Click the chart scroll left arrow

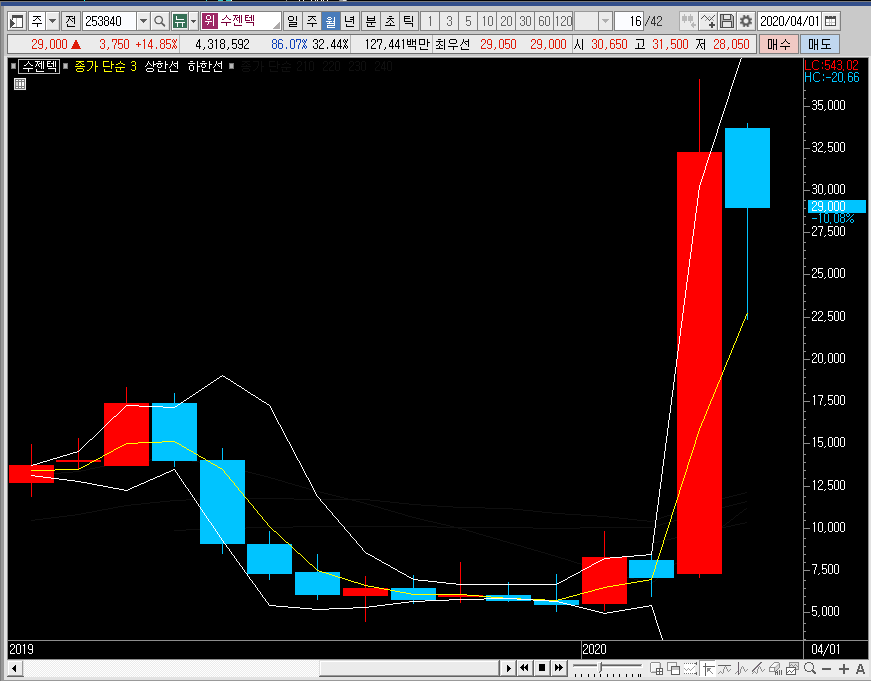pos(14,668)
